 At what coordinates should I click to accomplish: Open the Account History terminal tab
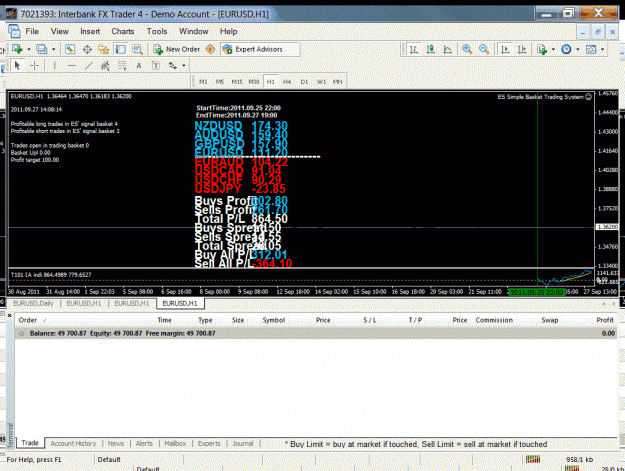point(73,443)
